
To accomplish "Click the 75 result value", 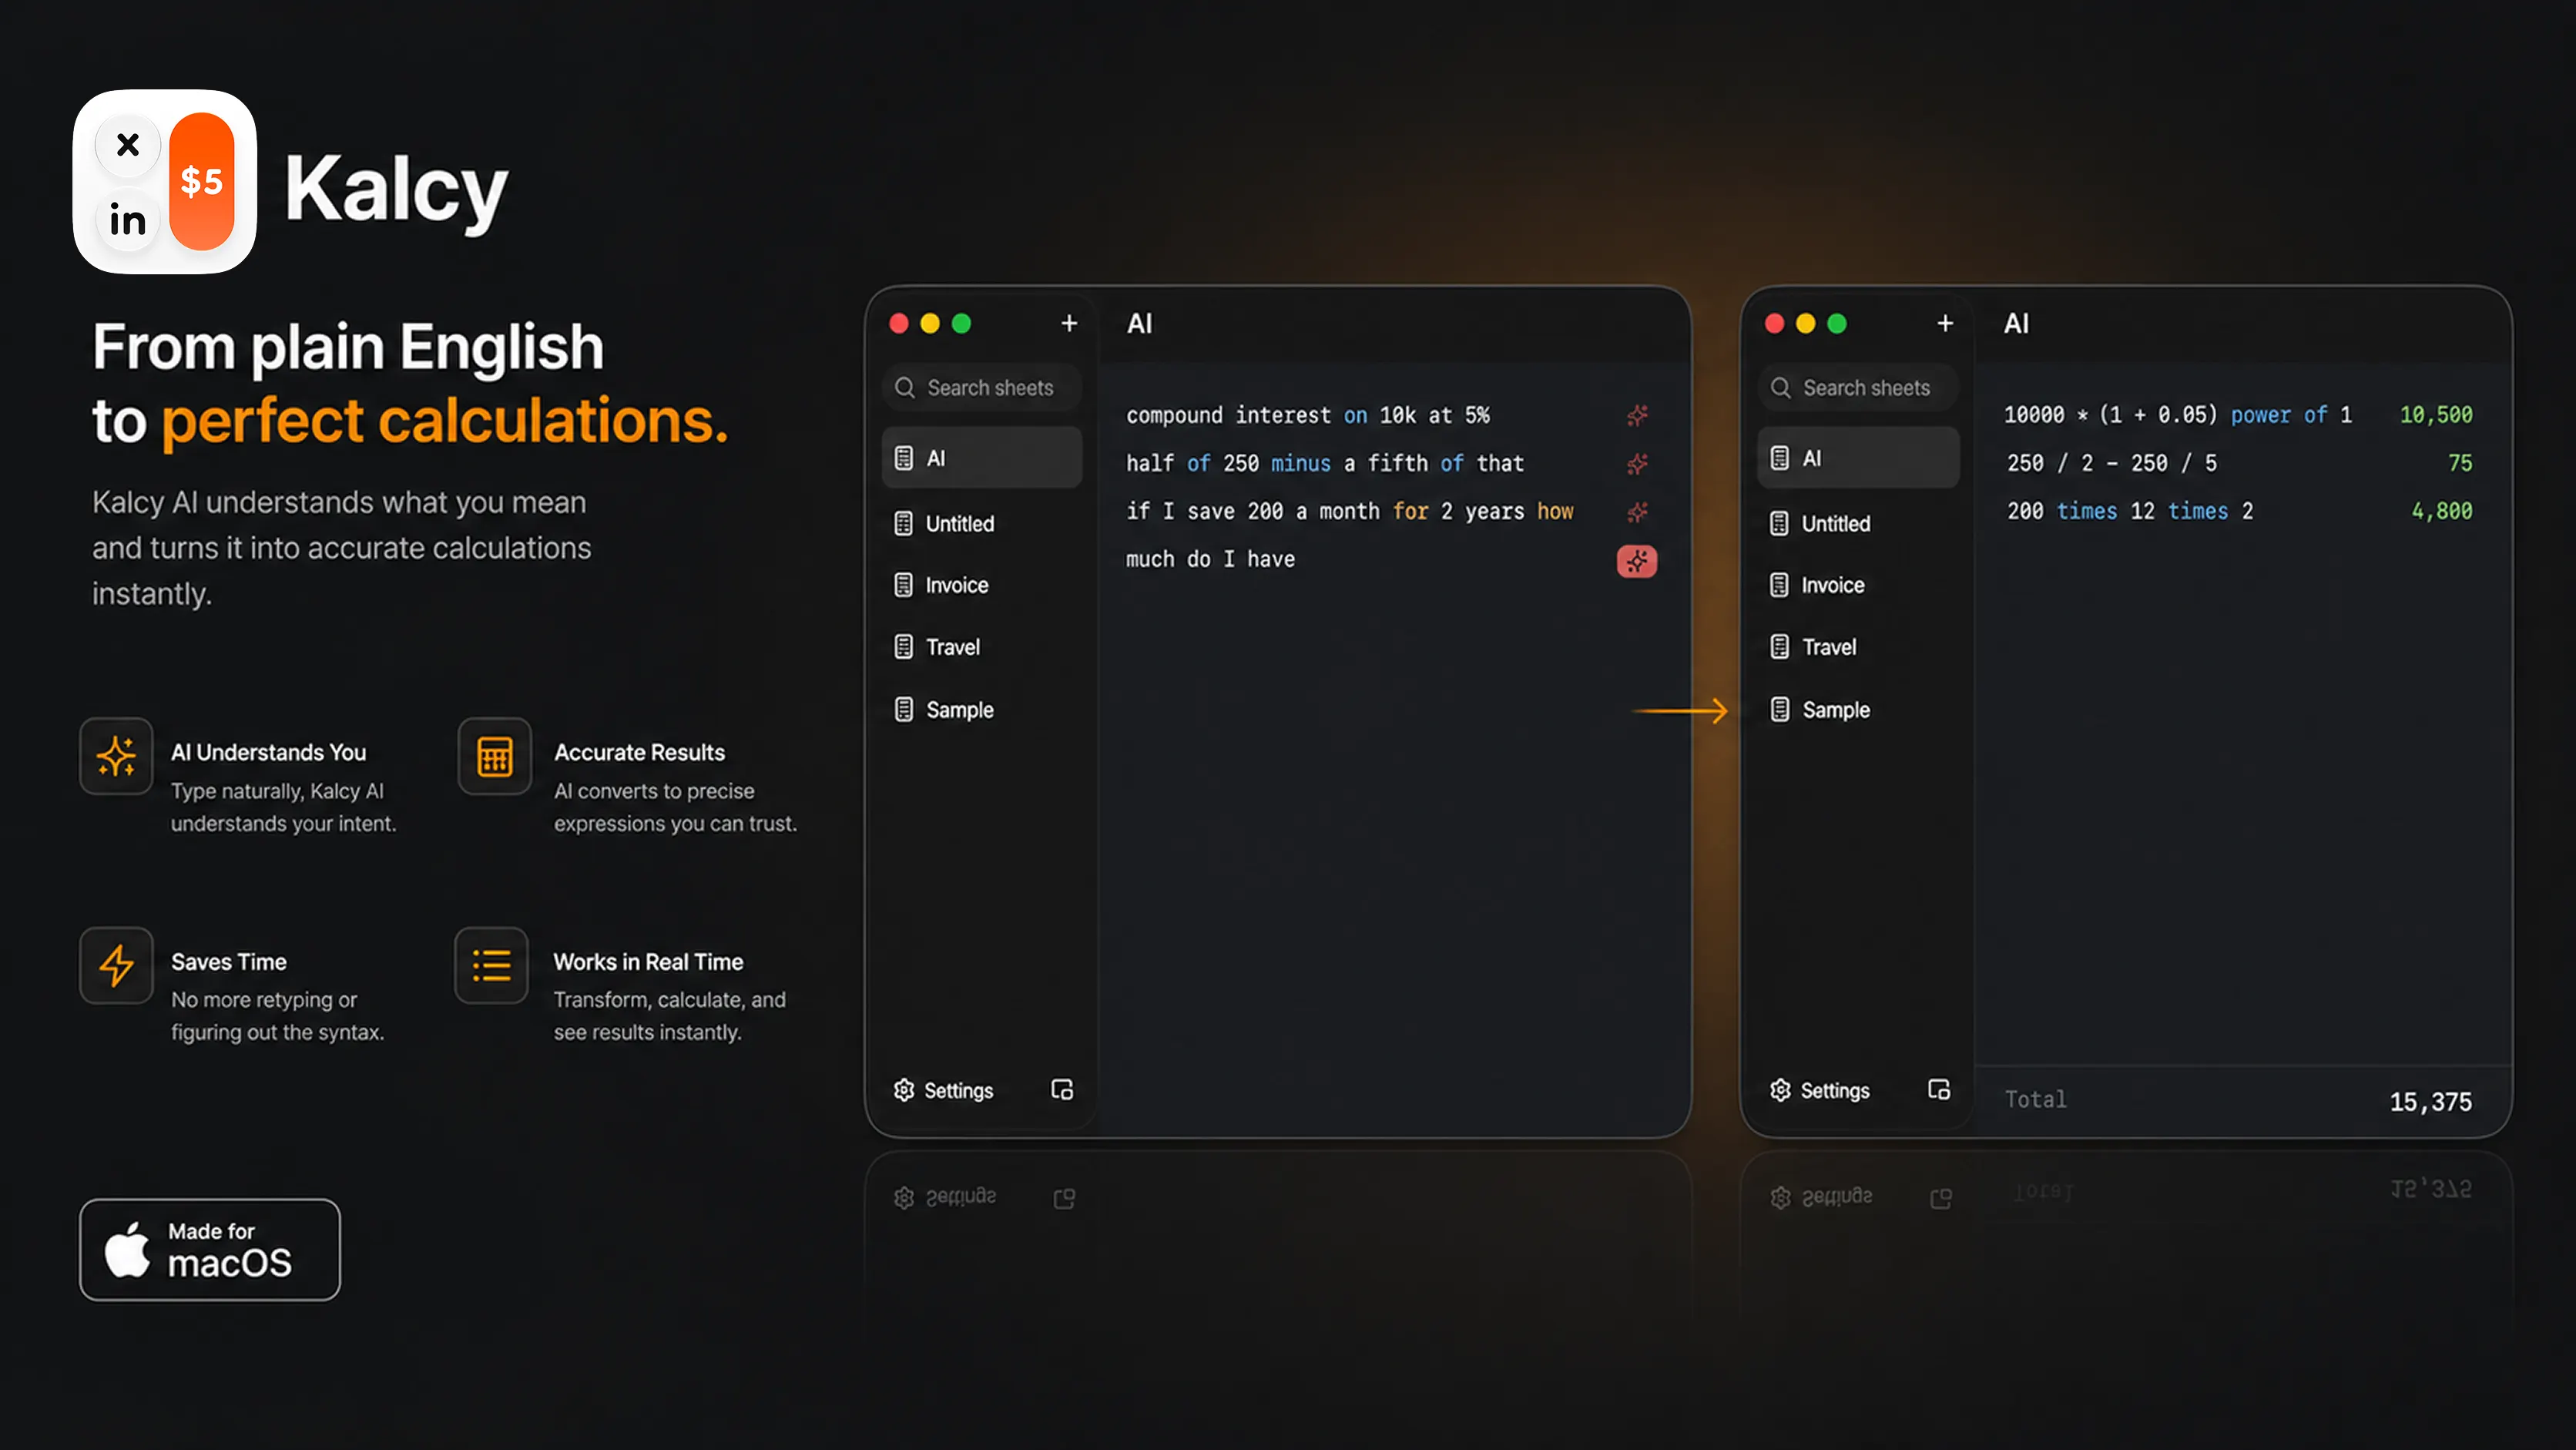I will (2460, 463).
